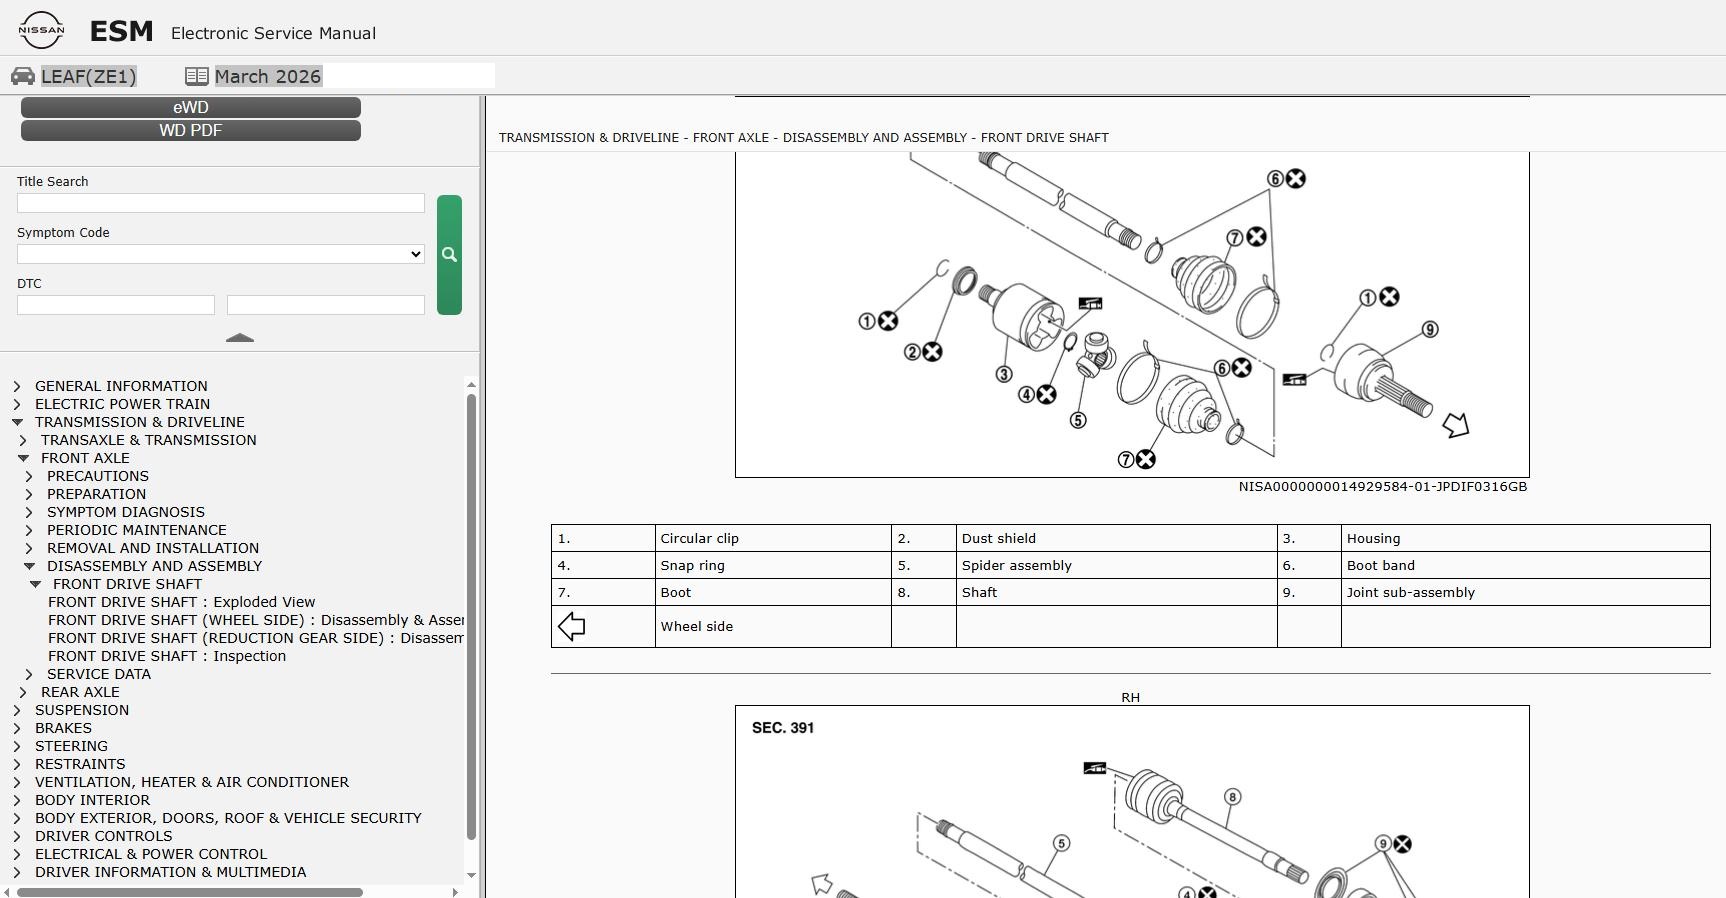Viewport: 1726px width, 898px height.
Task: Click the LH diagram grease icon near housing
Action: coord(1090,303)
